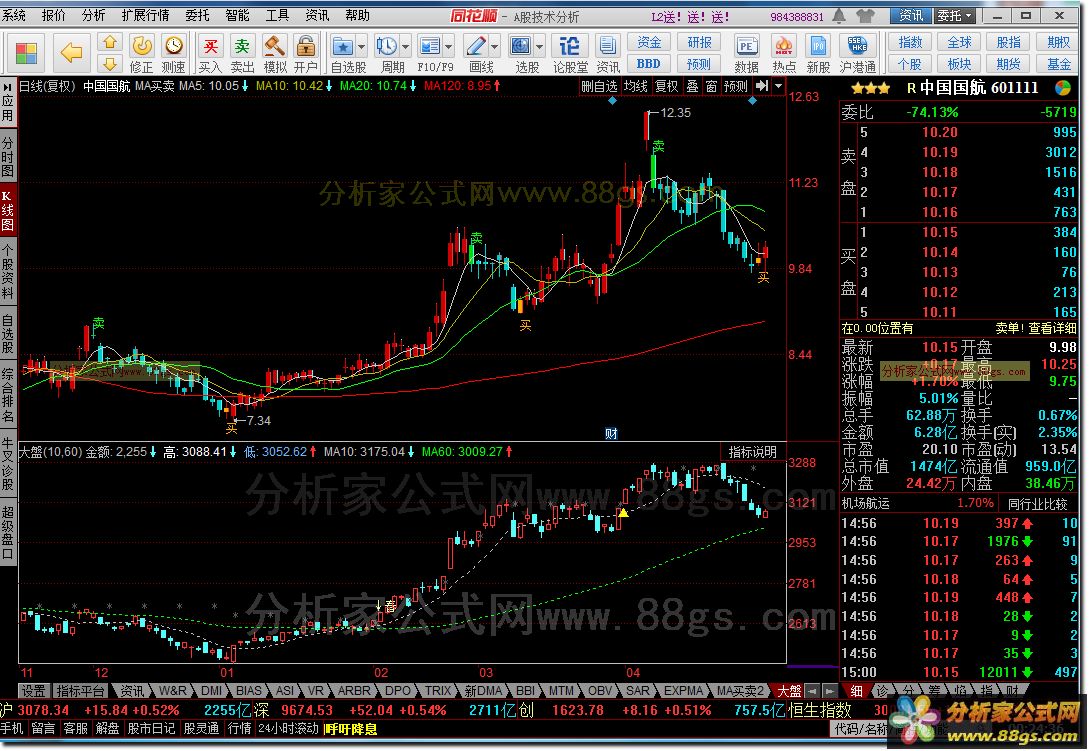This screenshot has width=1089, height=751.
Task: Click the notification bell icon in title bar
Action: 839,15
